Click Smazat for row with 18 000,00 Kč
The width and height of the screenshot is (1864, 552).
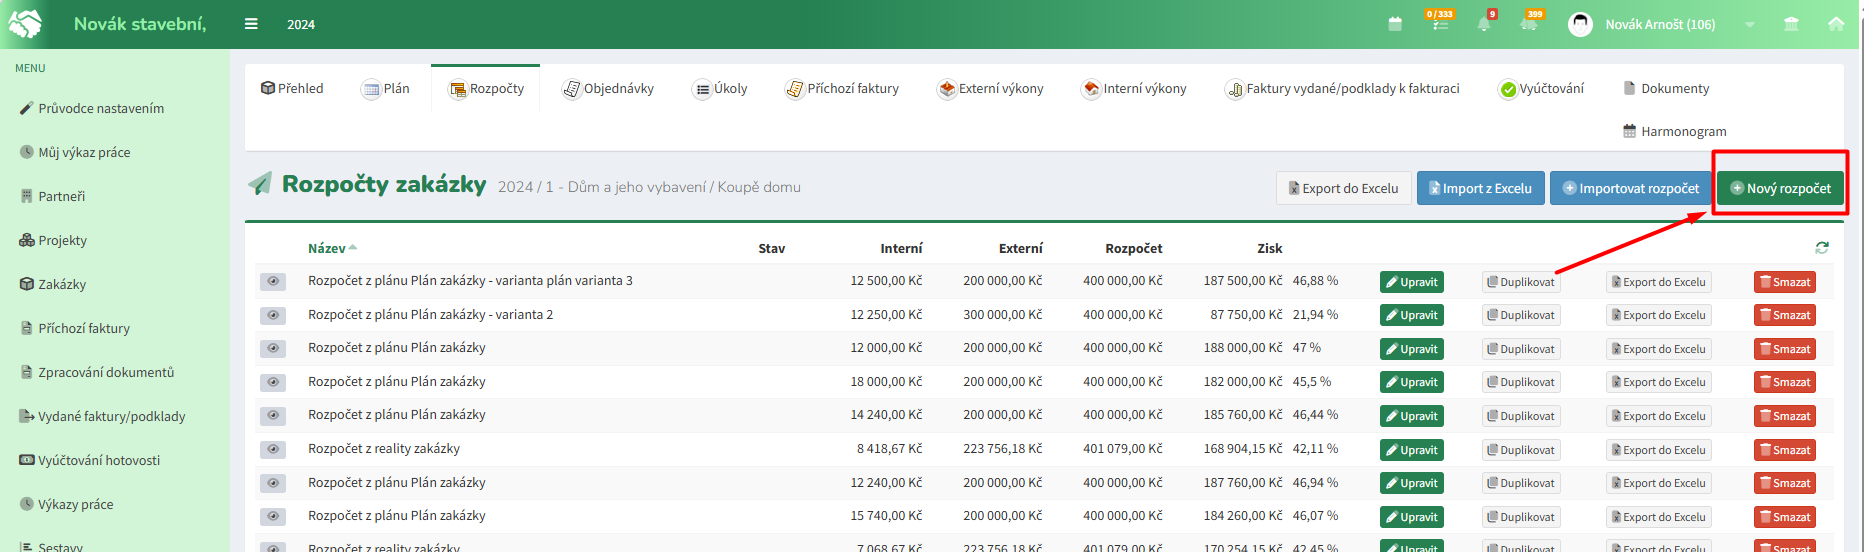(1785, 382)
